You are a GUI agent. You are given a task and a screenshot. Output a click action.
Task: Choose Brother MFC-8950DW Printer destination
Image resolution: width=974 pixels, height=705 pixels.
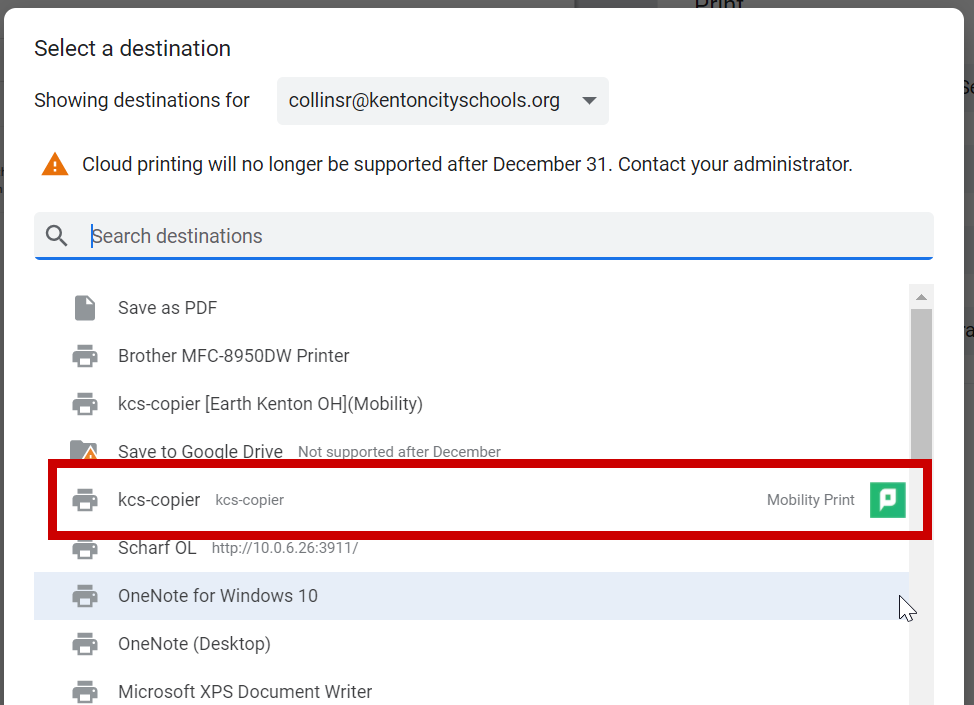pos(471,356)
